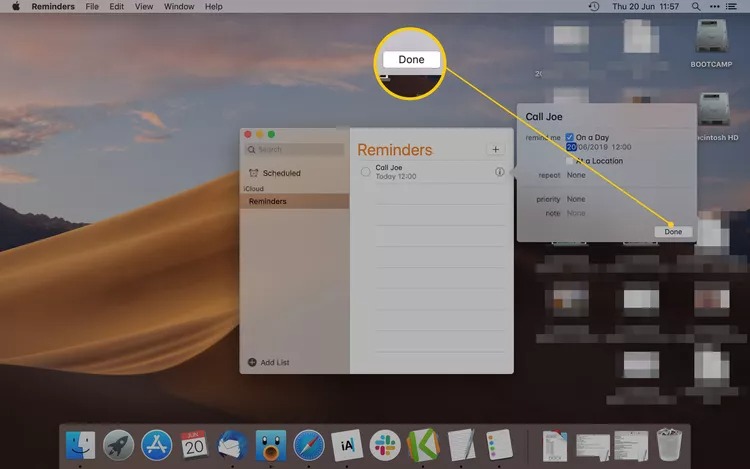Open Finder from the Dock
750x469 pixels.
80,445
